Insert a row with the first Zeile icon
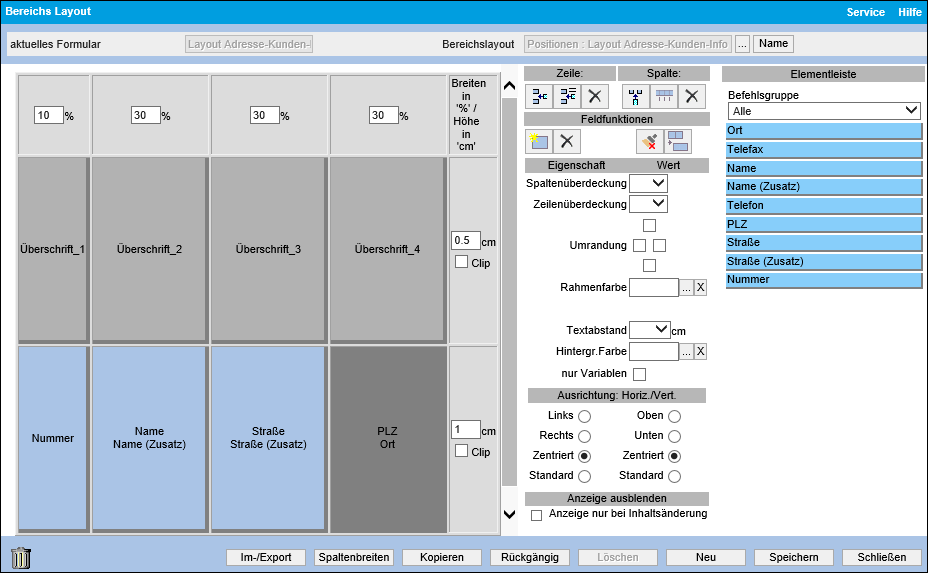 pyautogui.click(x=539, y=96)
